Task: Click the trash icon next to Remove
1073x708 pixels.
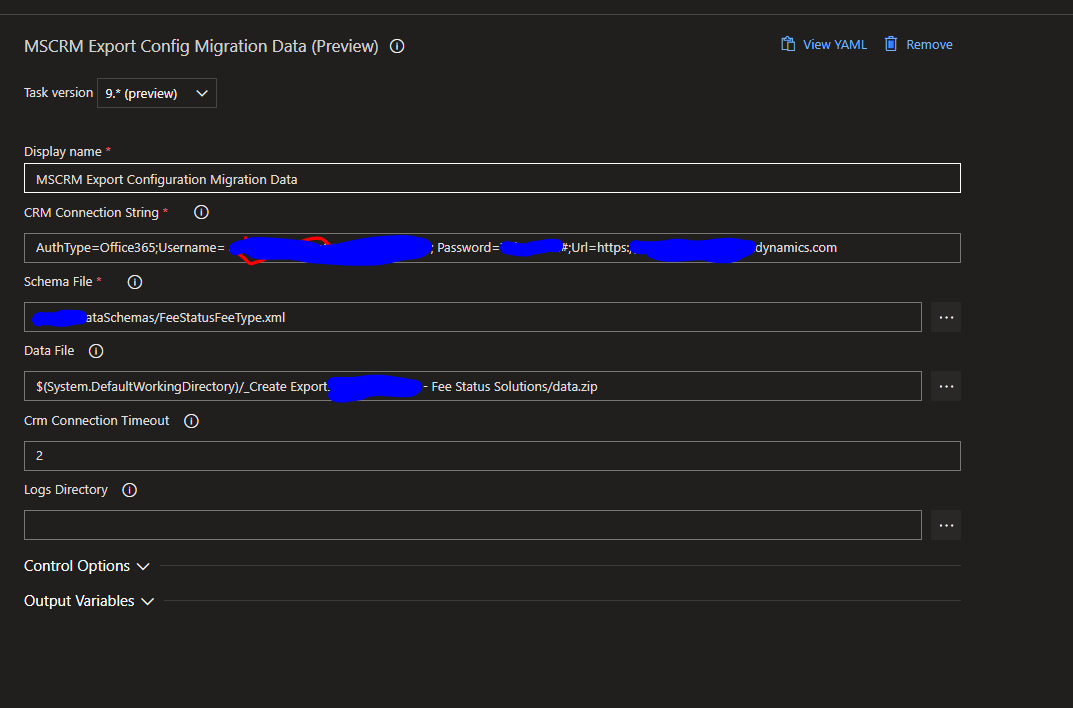Action: [x=889, y=44]
